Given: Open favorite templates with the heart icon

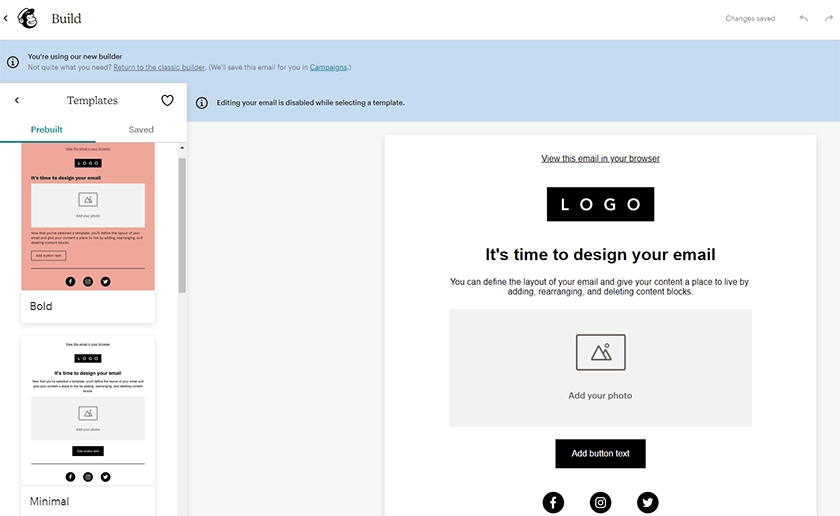Looking at the screenshot, I should 167,100.
